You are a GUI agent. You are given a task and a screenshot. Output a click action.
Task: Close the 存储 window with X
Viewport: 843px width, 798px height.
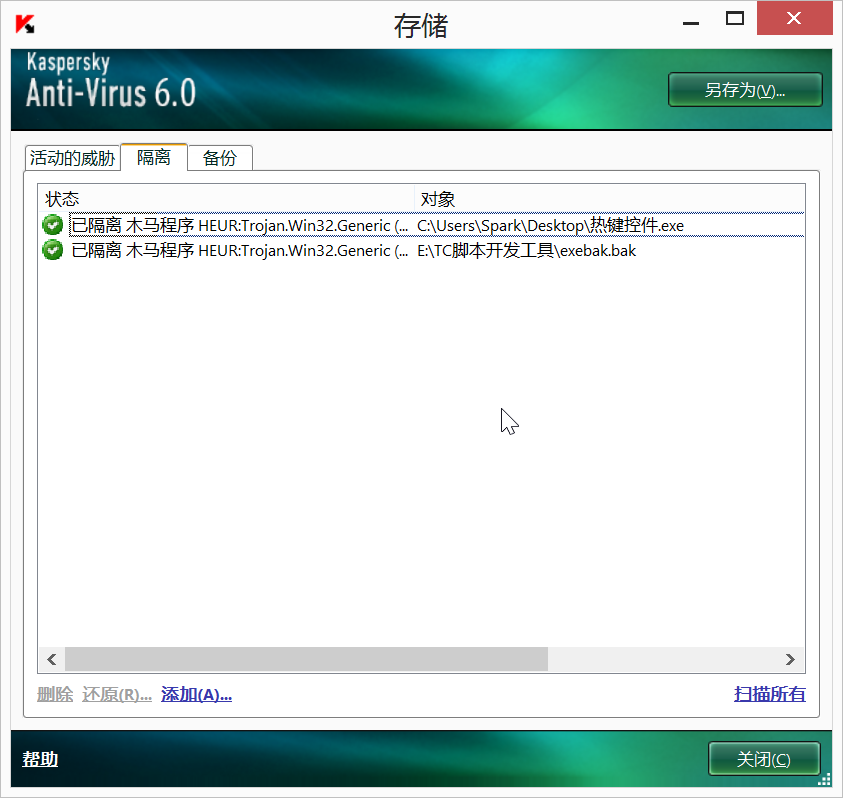pyautogui.click(x=794, y=19)
